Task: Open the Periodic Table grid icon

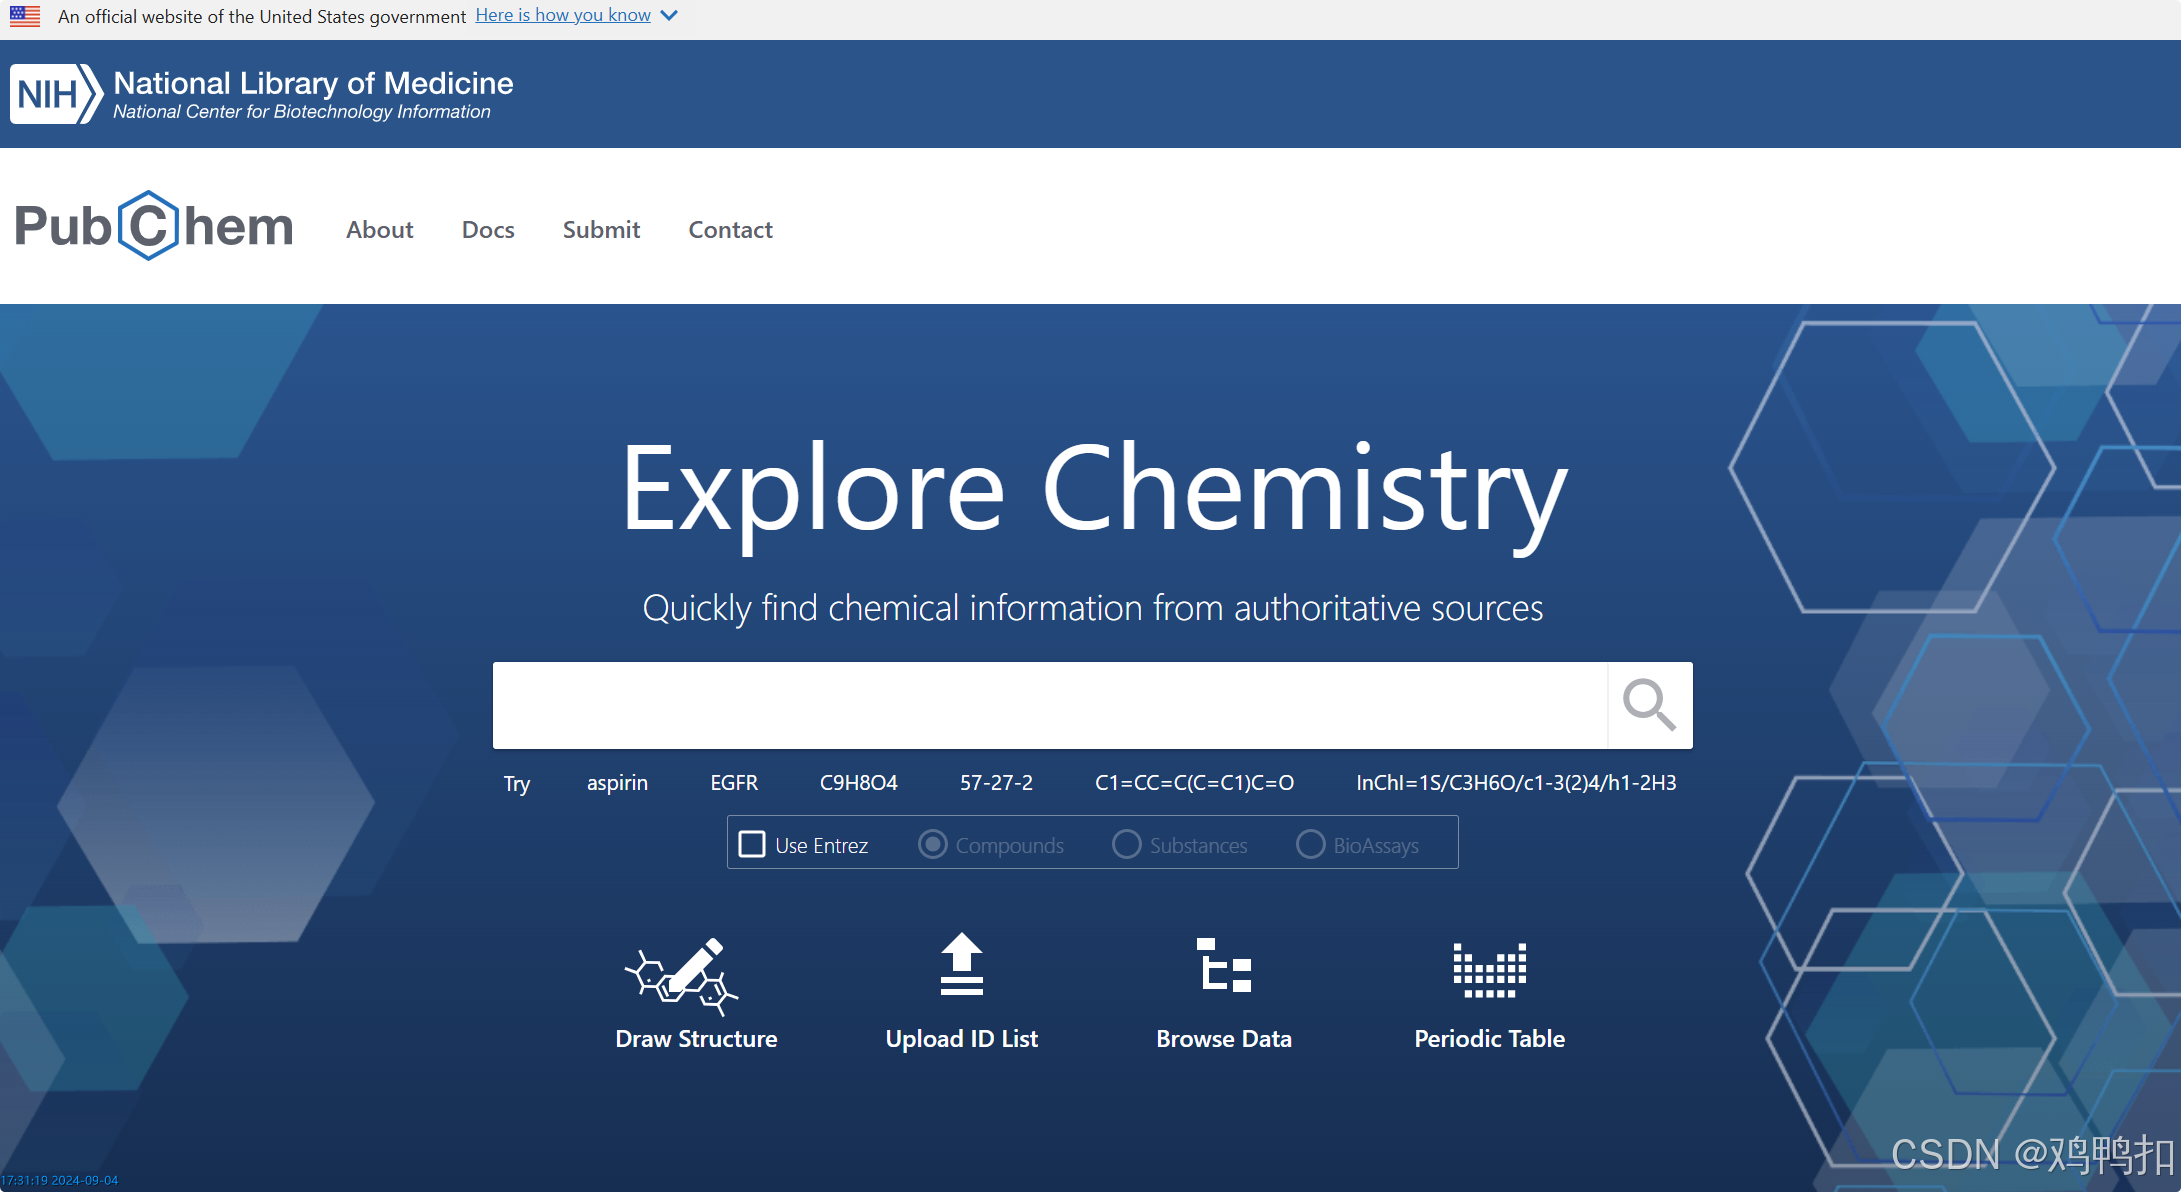Action: click(x=1489, y=969)
